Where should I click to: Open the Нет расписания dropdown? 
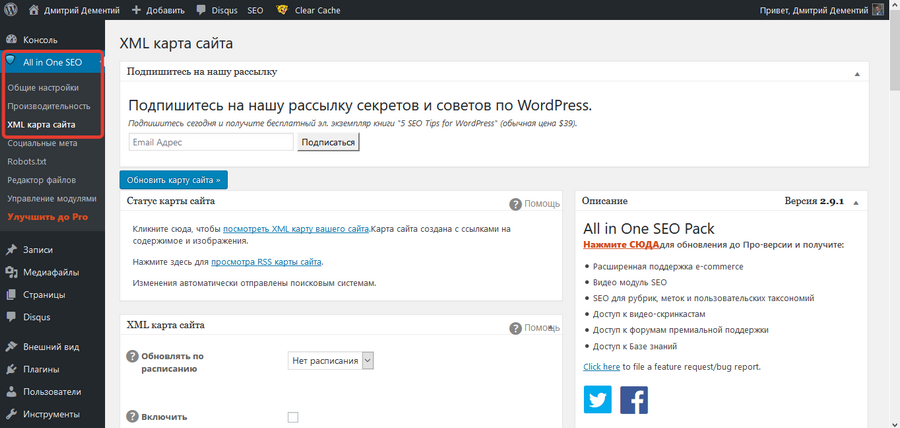point(331,360)
